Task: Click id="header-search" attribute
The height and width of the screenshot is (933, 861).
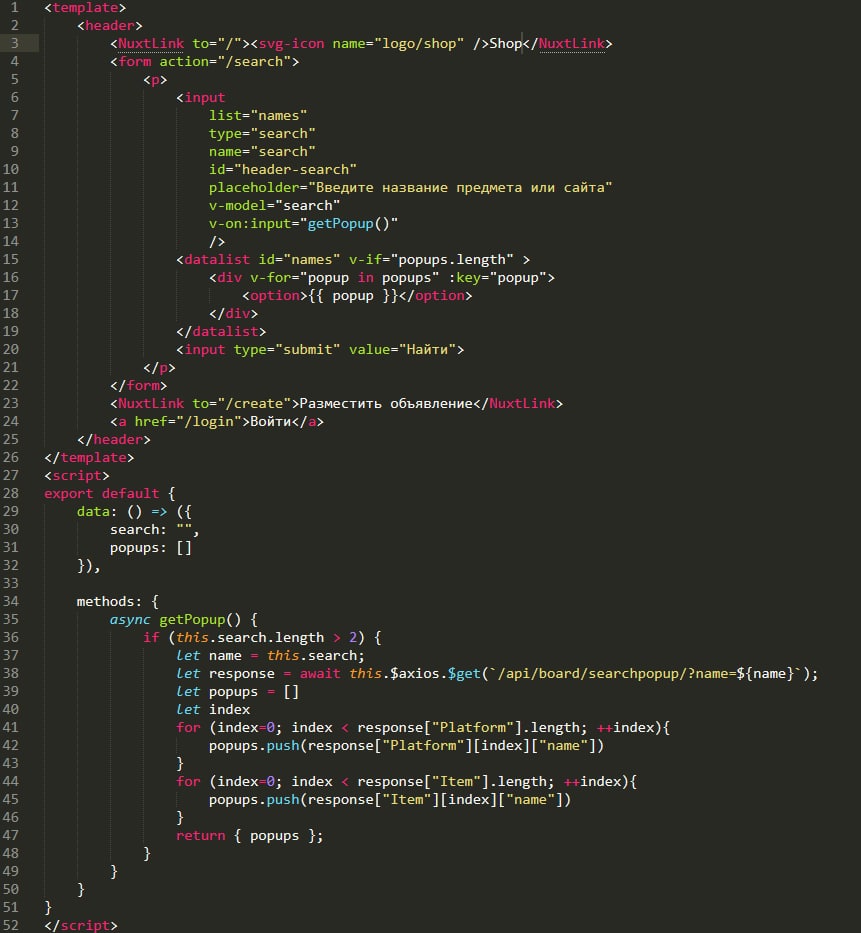Action: 283,170
